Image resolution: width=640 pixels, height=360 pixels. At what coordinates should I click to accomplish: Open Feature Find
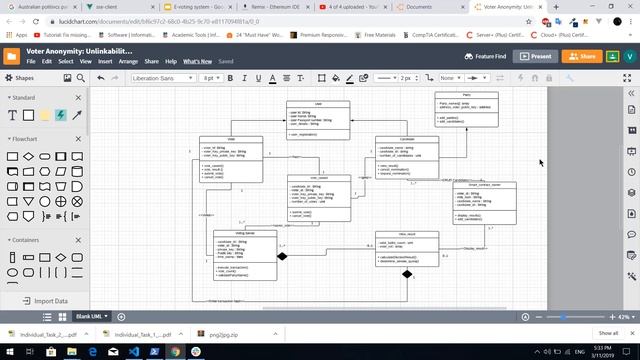click(x=485, y=56)
